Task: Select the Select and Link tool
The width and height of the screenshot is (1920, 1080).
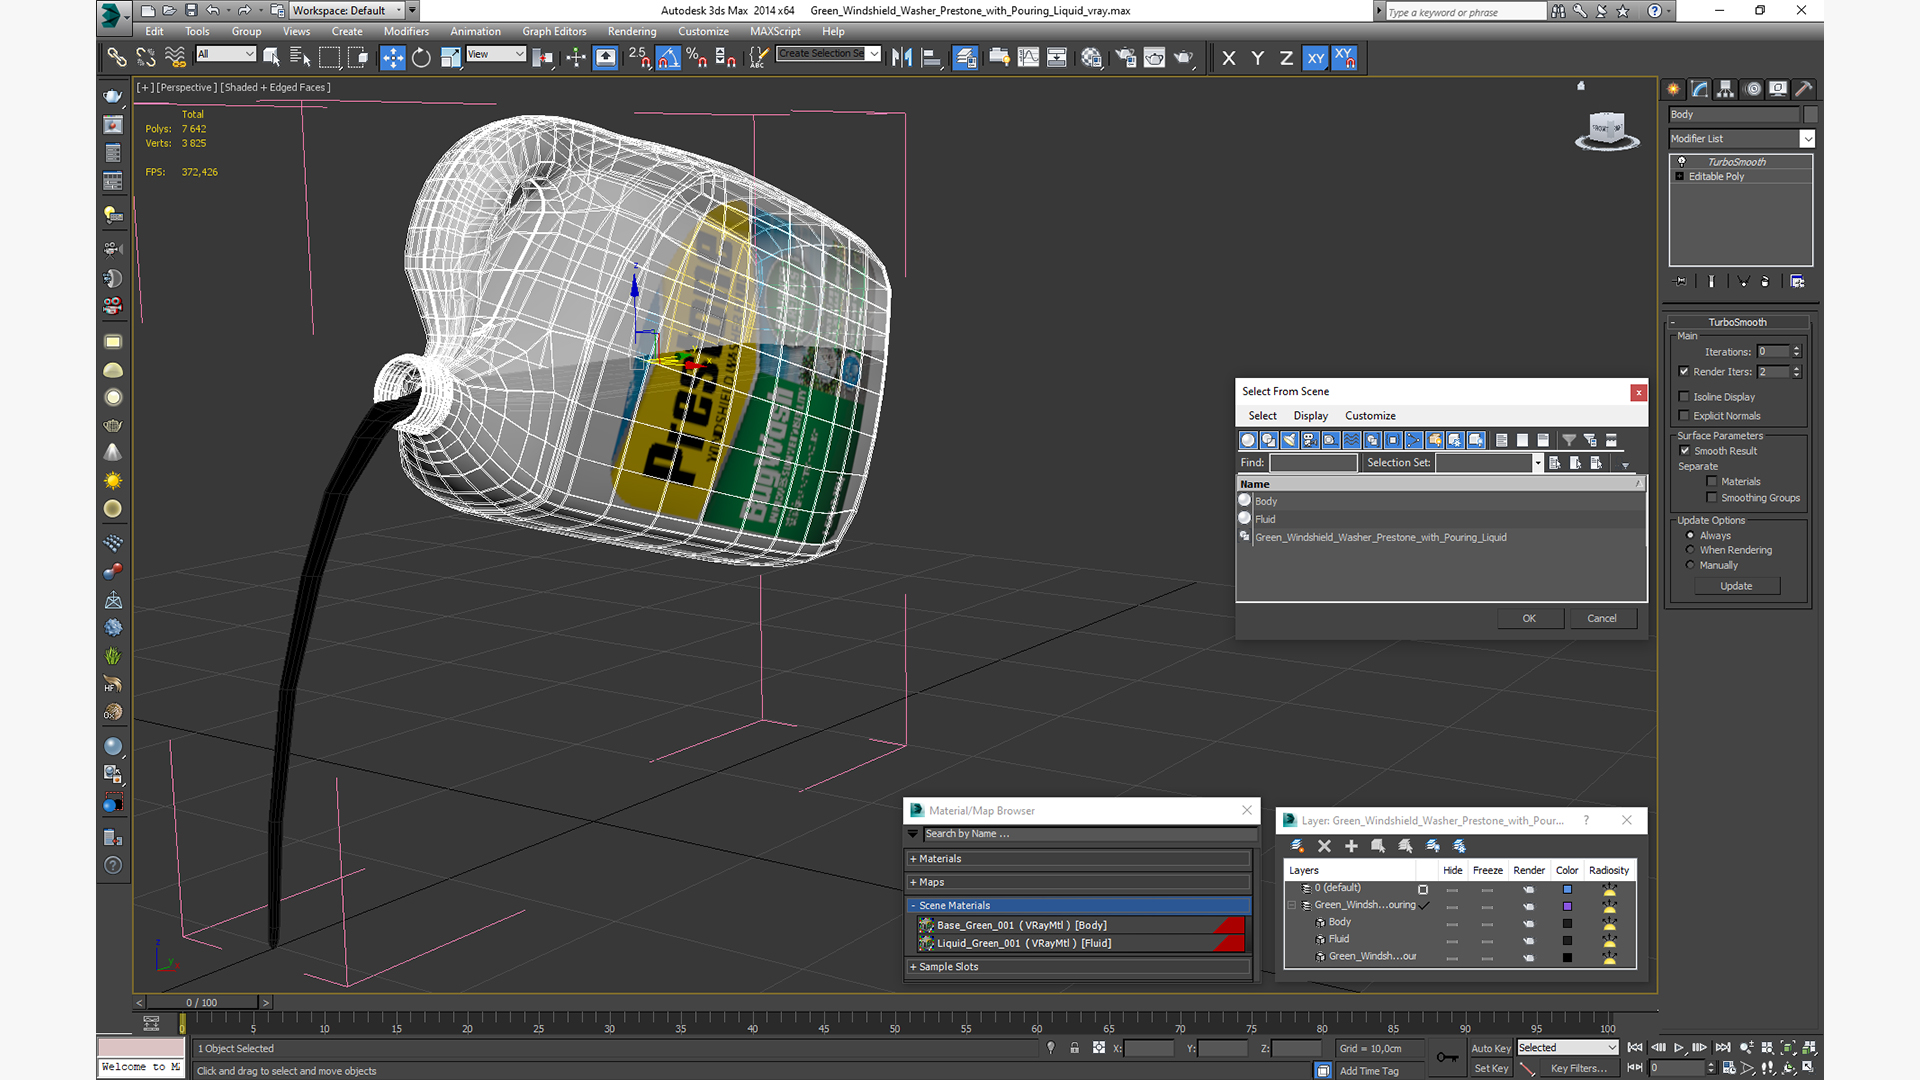Action: 116,58
